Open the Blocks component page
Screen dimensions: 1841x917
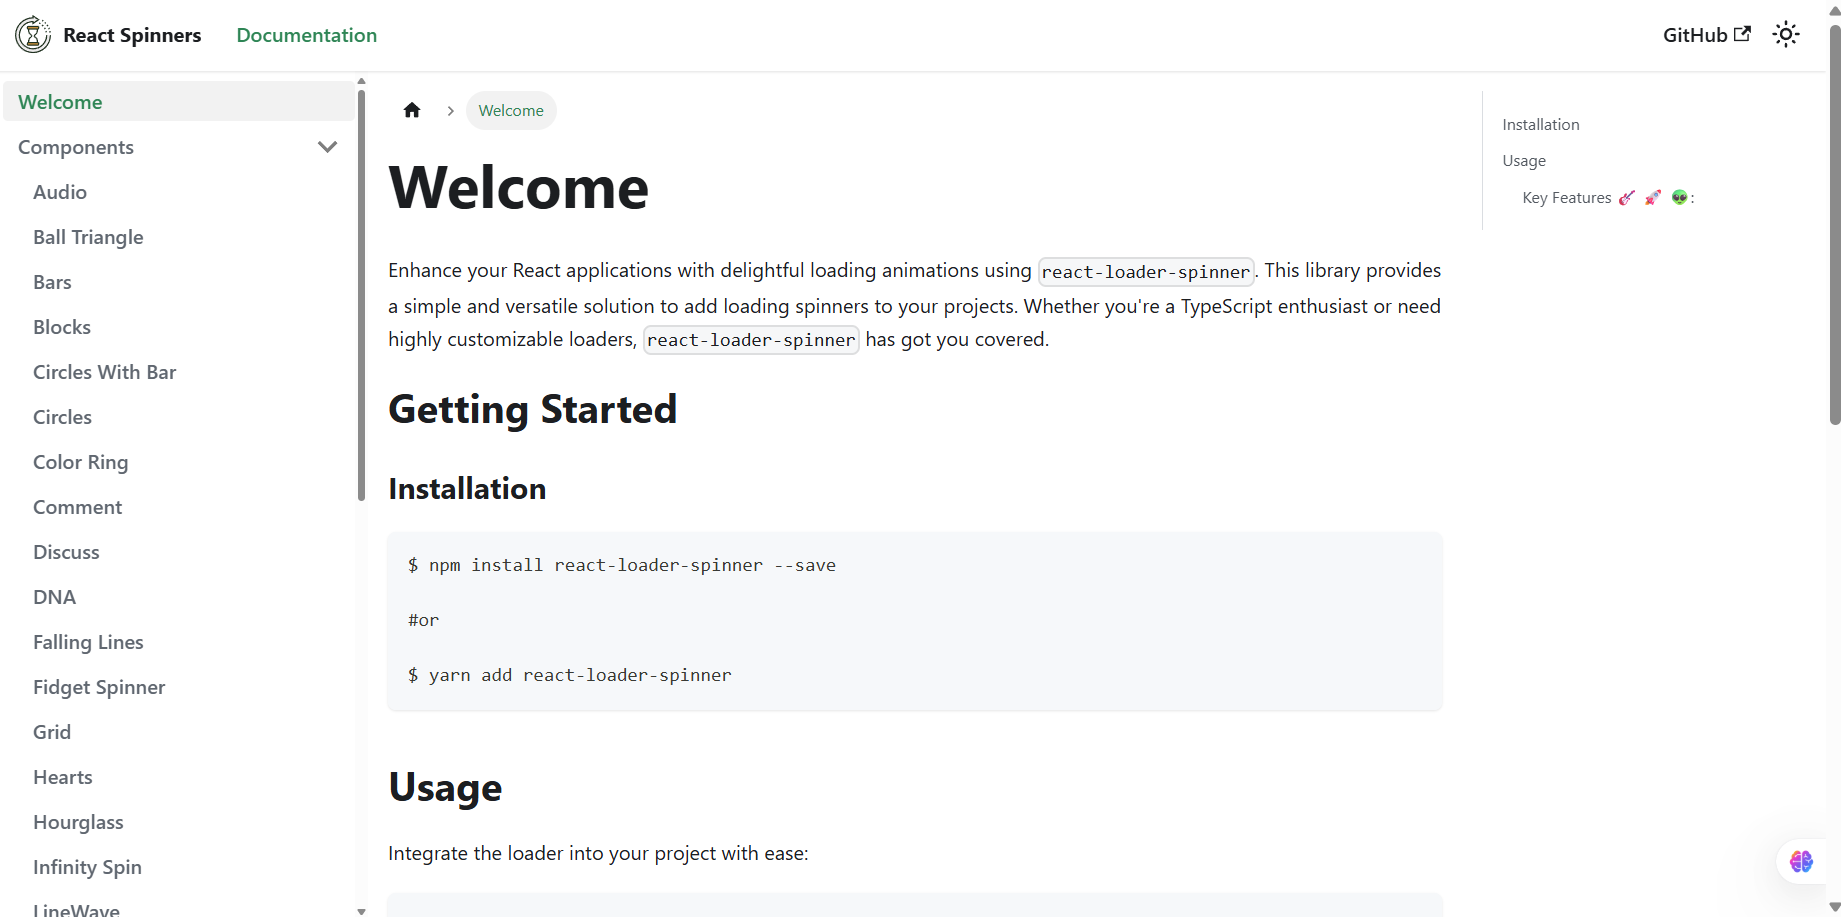tap(62, 327)
